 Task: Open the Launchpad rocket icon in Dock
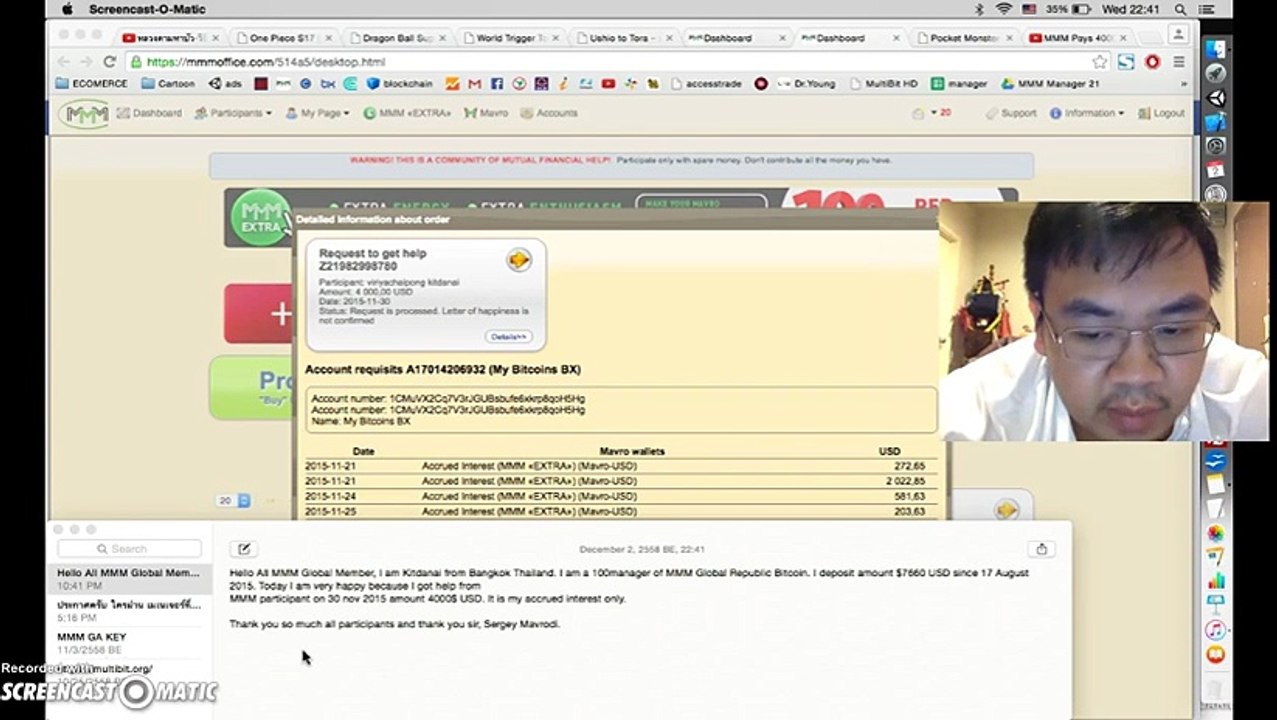tap(1215, 74)
